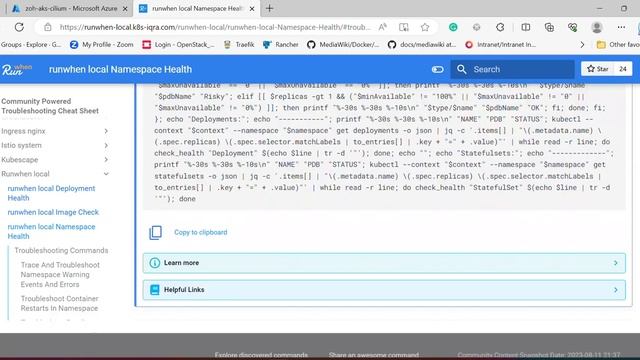The image size is (640, 360).
Task: Jump to Troubleshooting Commands section
Action: 61,251
